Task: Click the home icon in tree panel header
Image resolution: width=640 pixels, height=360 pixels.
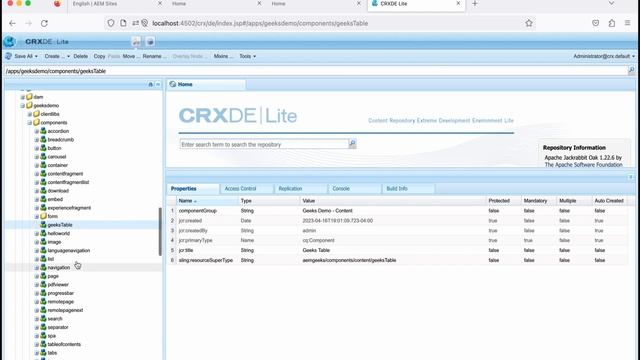Action: pos(151,84)
